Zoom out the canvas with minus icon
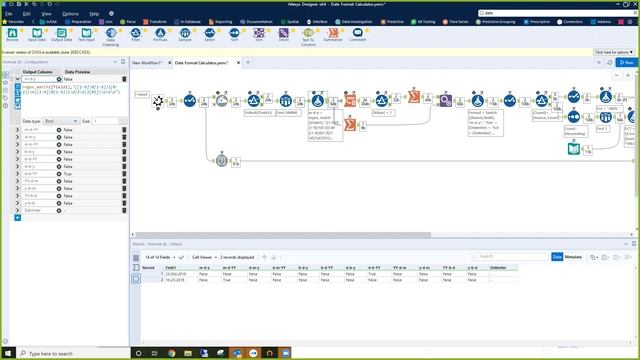The width and height of the screenshot is (640, 360). [617, 76]
